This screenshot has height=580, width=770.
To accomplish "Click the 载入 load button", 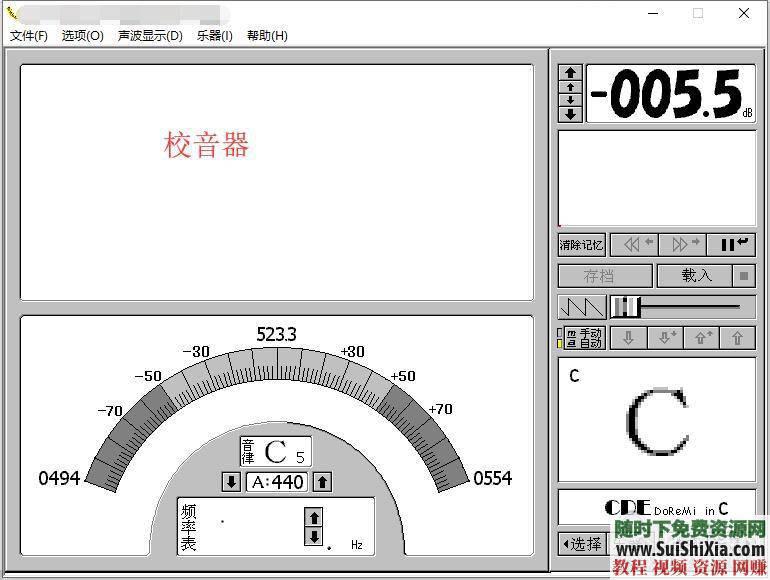I will (696, 276).
